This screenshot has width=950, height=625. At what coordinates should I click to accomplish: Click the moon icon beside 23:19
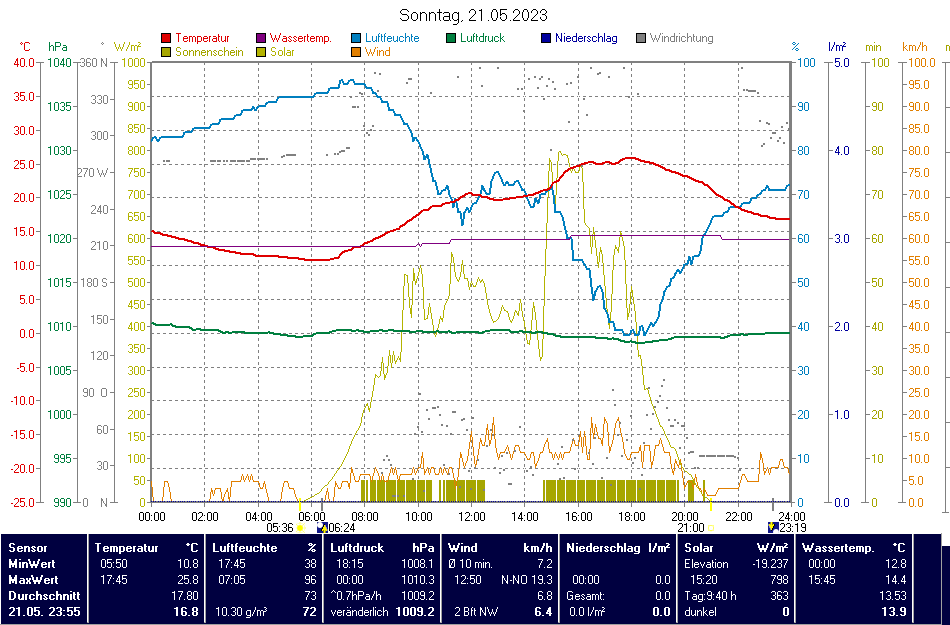772,527
